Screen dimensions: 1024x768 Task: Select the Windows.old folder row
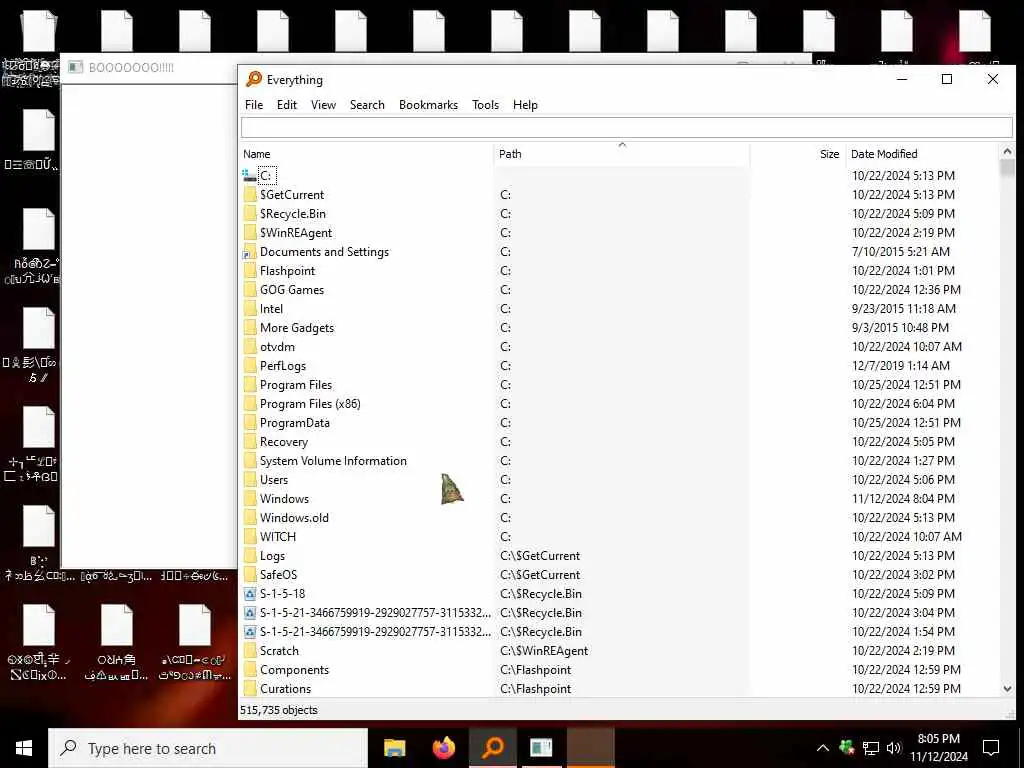pos(619,518)
